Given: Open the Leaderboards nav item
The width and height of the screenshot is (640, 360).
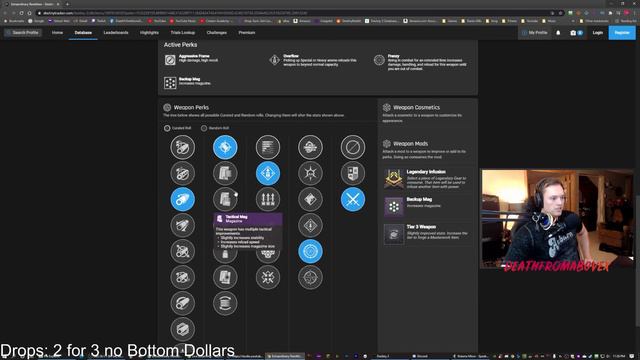Looking at the screenshot, I should (x=116, y=33).
